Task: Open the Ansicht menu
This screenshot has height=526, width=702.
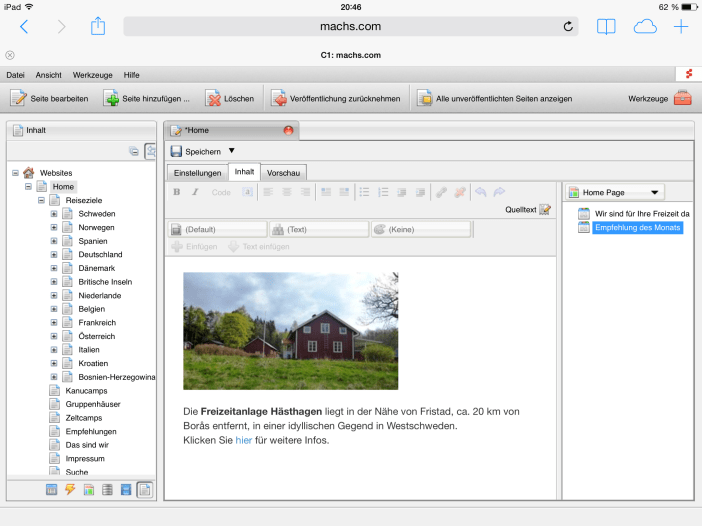Action: click(48, 75)
